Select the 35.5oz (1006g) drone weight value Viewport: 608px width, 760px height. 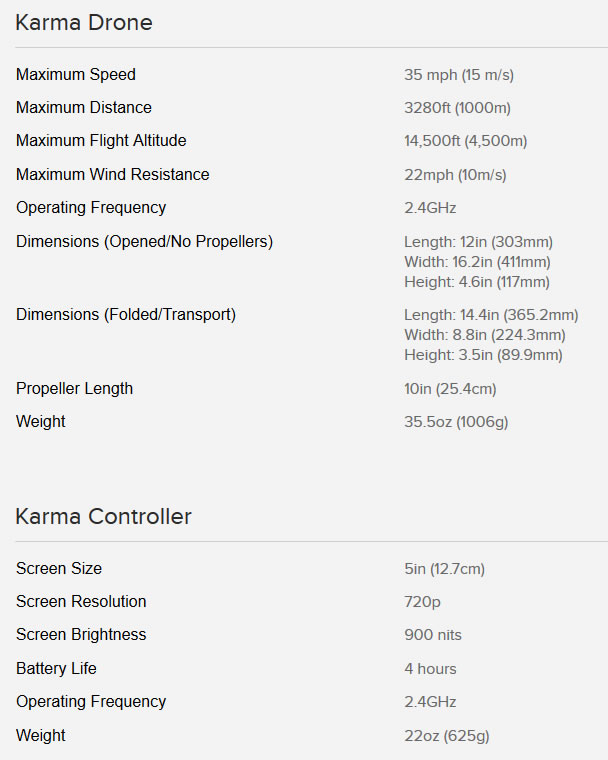456,422
